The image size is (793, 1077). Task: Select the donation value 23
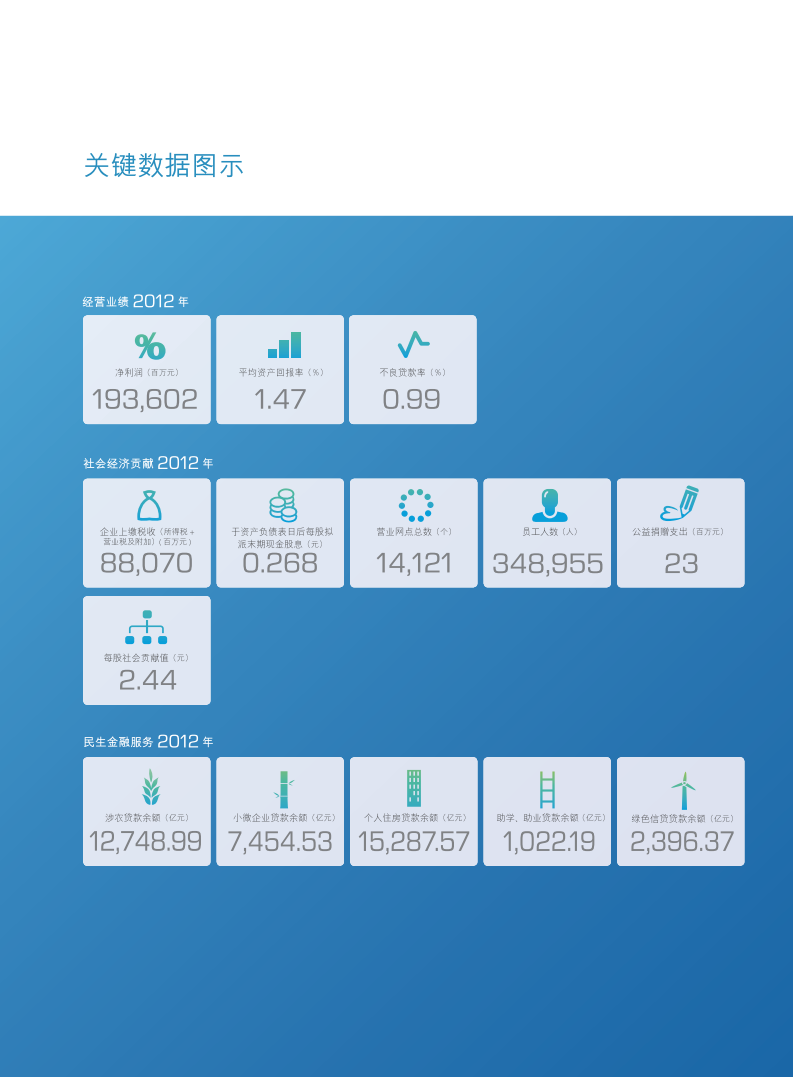click(x=681, y=564)
